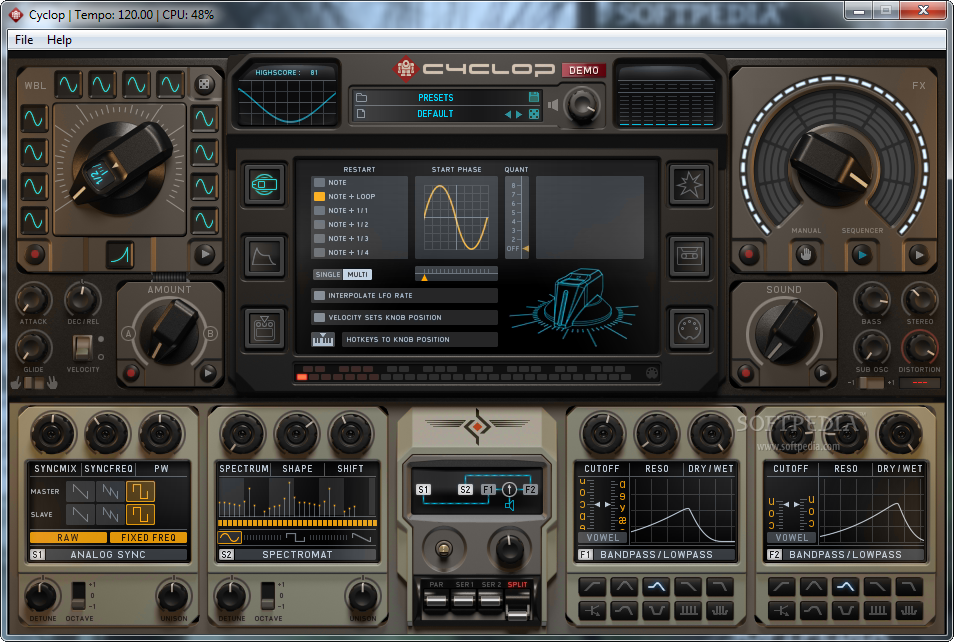Select slave sawtooth waveform in S1

click(x=80, y=514)
